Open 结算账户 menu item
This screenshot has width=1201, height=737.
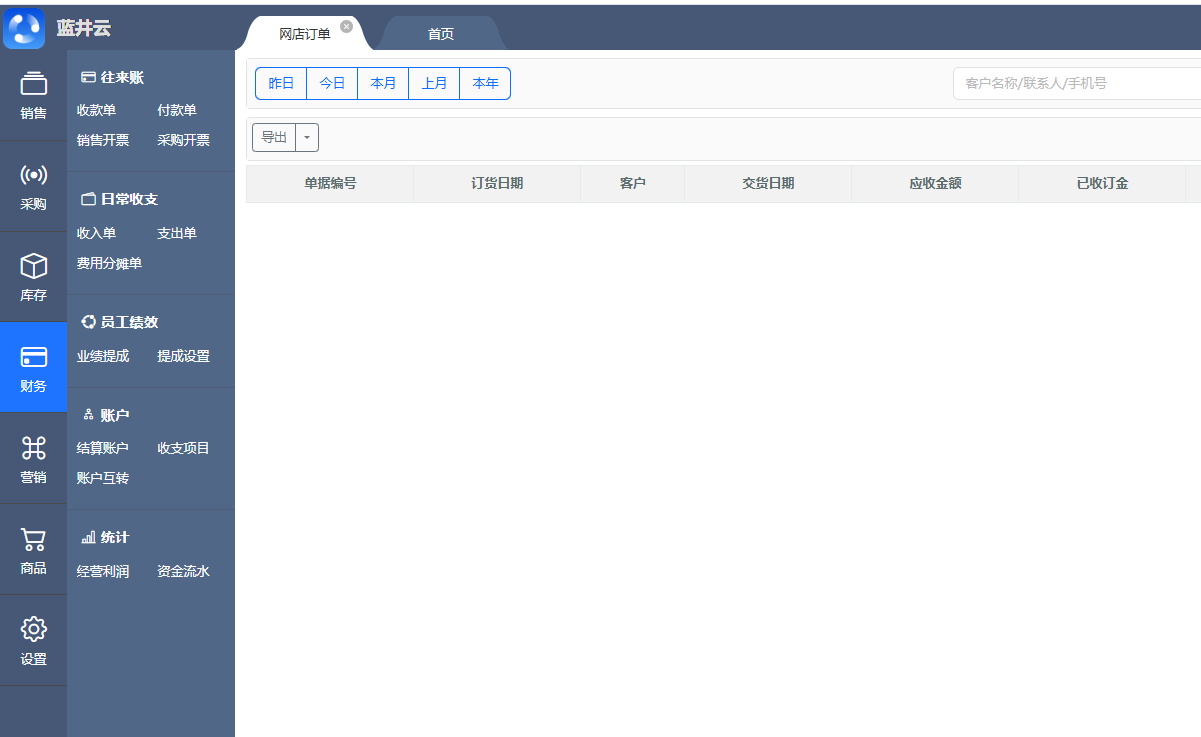click(x=103, y=448)
